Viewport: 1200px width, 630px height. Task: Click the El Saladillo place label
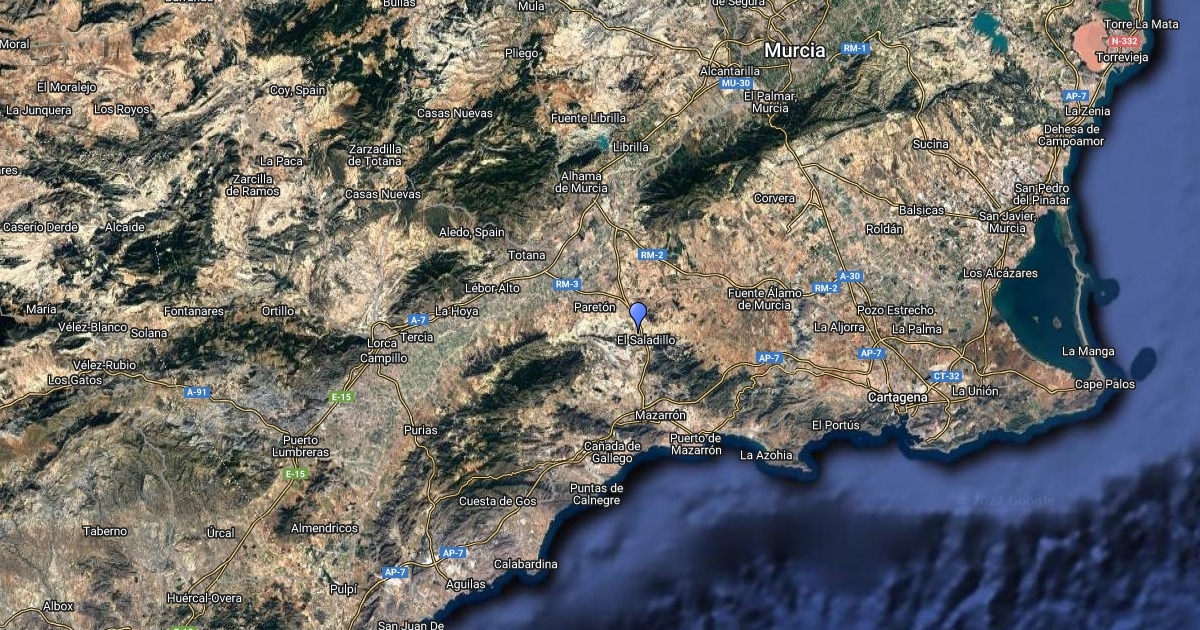click(x=646, y=340)
